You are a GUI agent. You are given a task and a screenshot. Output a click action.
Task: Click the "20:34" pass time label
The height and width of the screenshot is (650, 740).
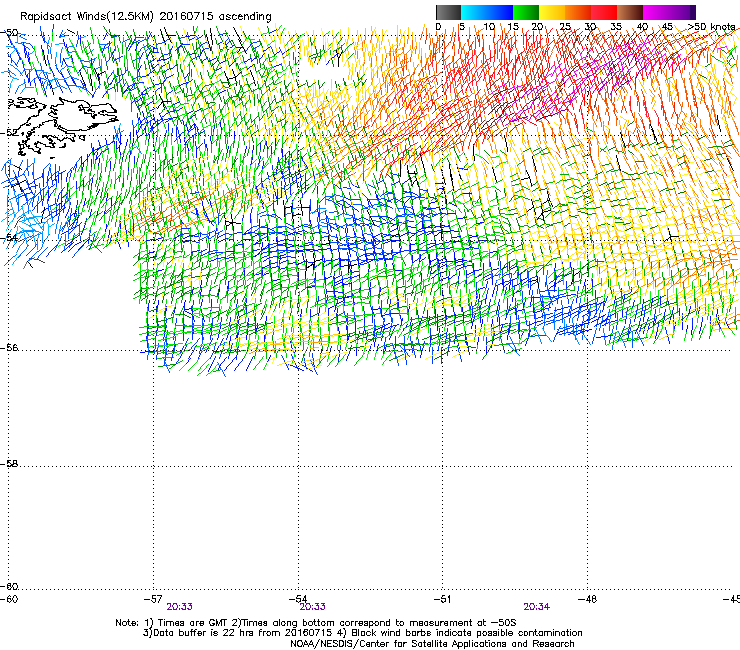pyautogui.click(x=537, y=607)
